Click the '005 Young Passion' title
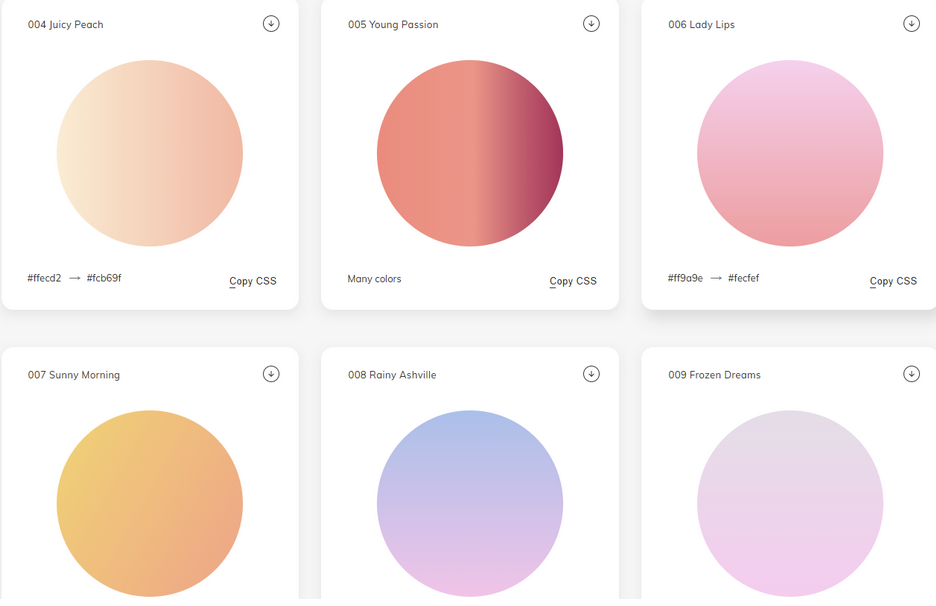The height and width of the screenshot is (606, 936). 393,24
